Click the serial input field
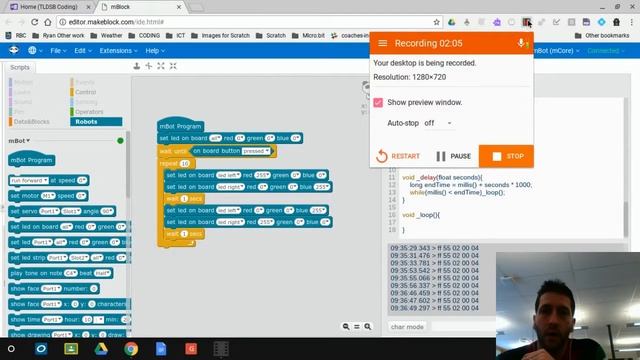This screenshot has width=640, height=360. pyautogui.click(x=463, y=326)
